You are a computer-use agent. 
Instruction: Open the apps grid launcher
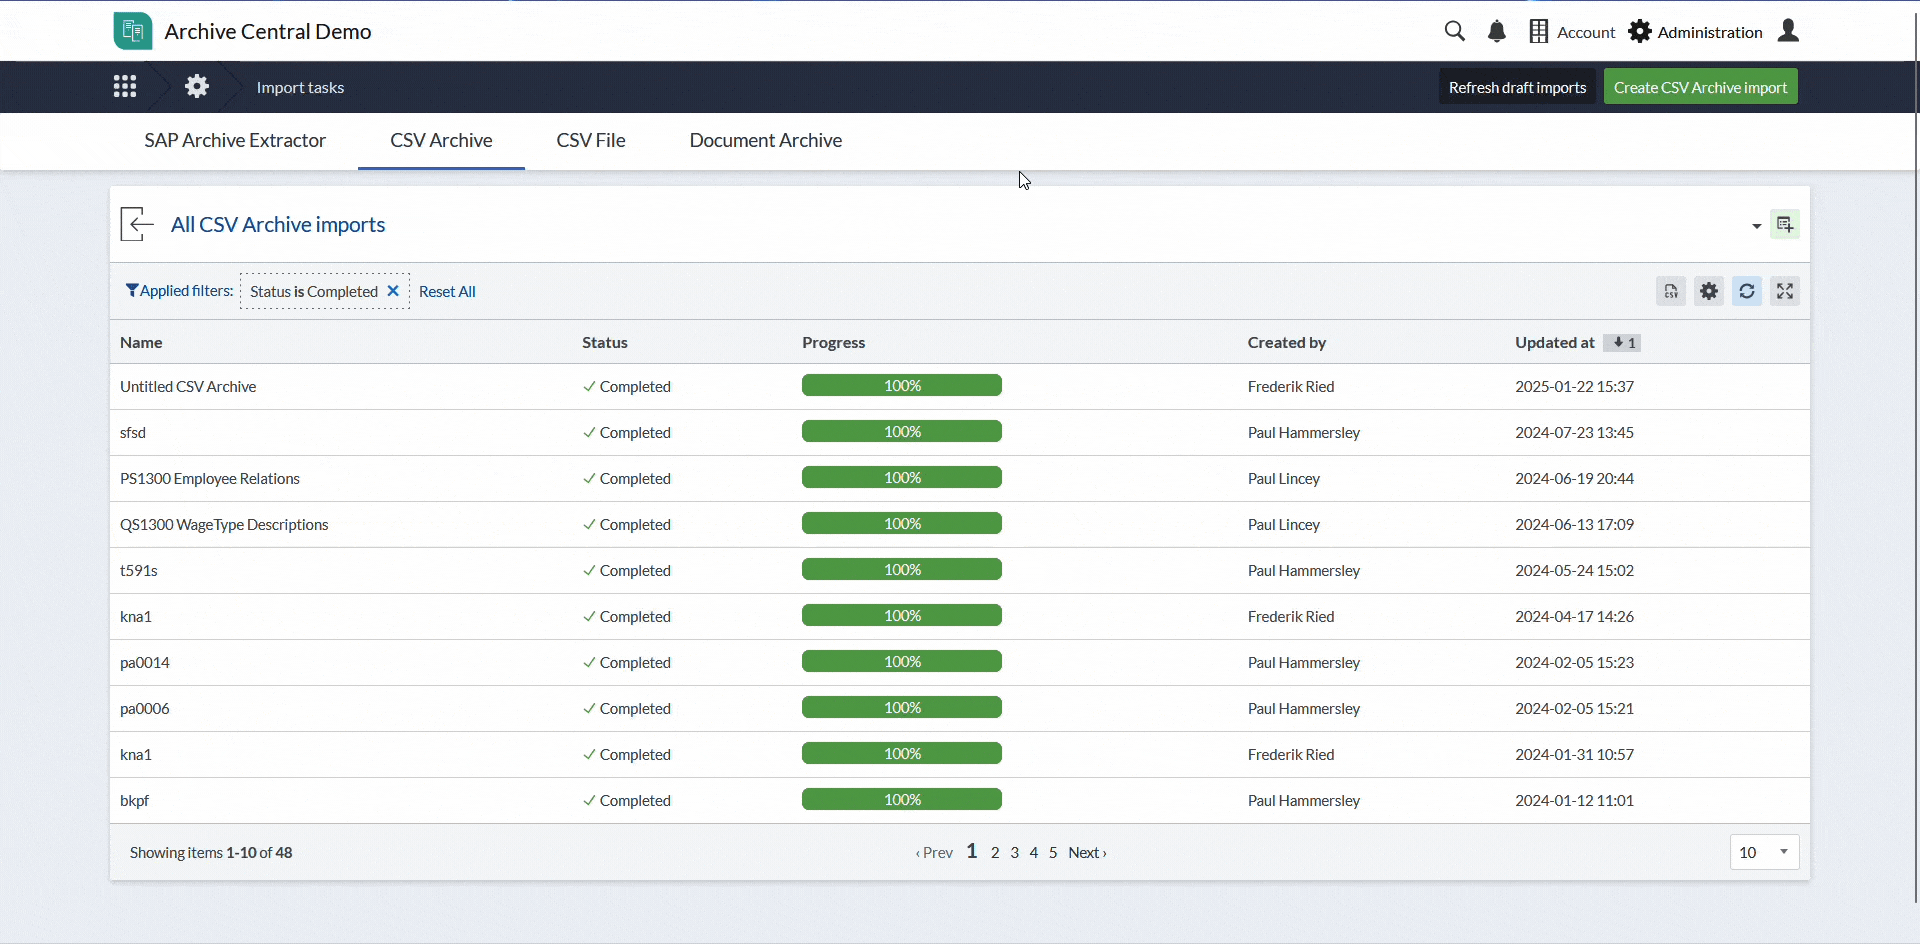pos(125,87)
